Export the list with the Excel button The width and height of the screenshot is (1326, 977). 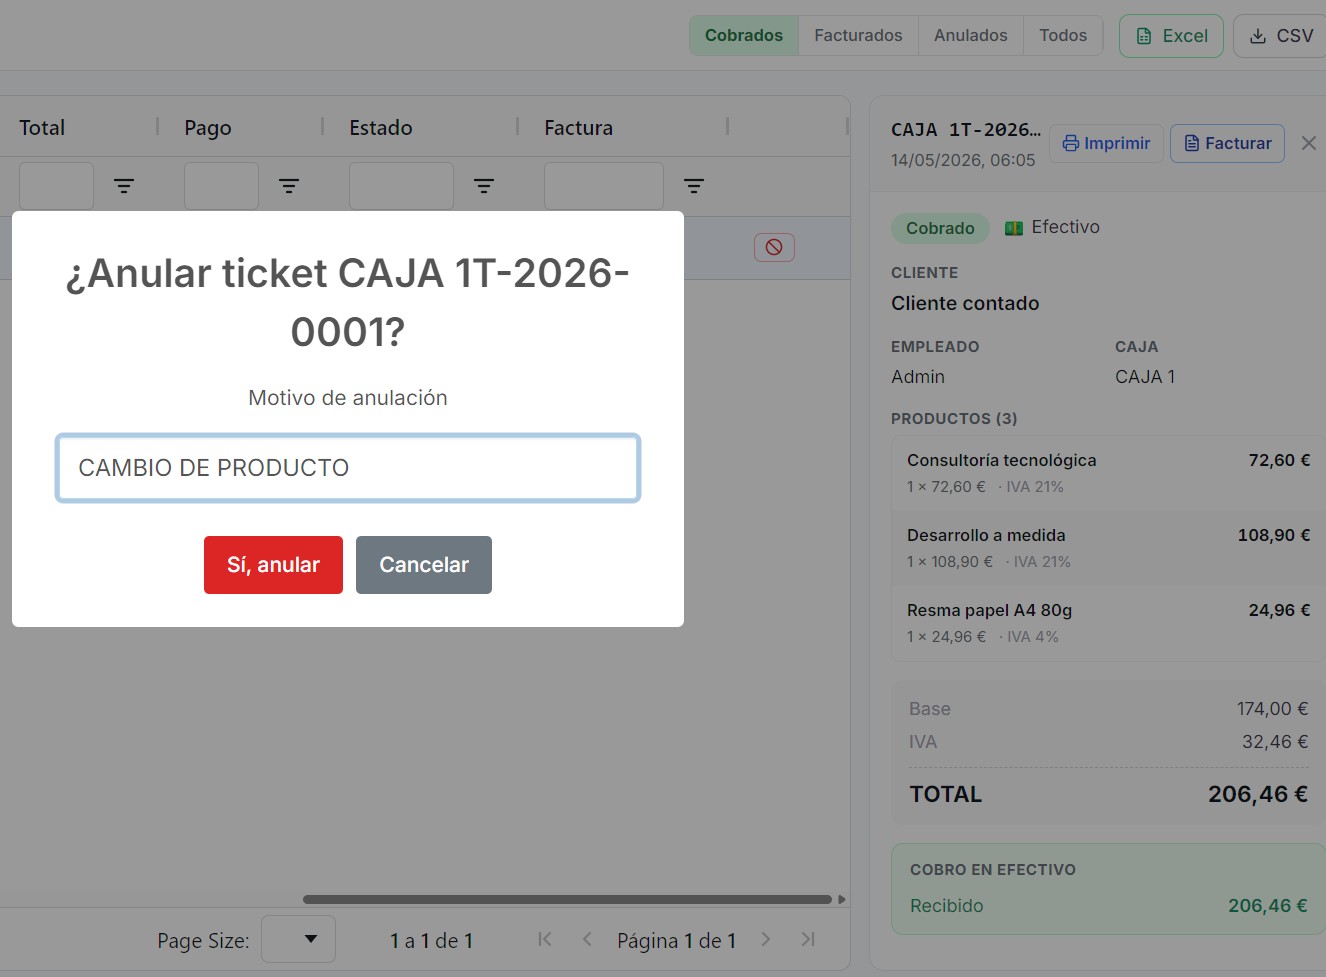(x=1171, y=36)
